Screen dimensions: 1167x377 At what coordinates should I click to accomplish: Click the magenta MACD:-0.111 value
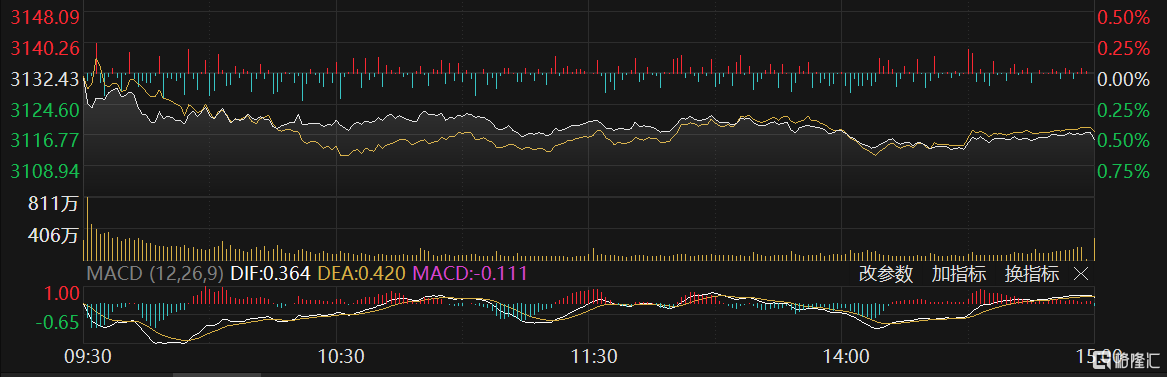pyautogui.click(x=470, y=274)
